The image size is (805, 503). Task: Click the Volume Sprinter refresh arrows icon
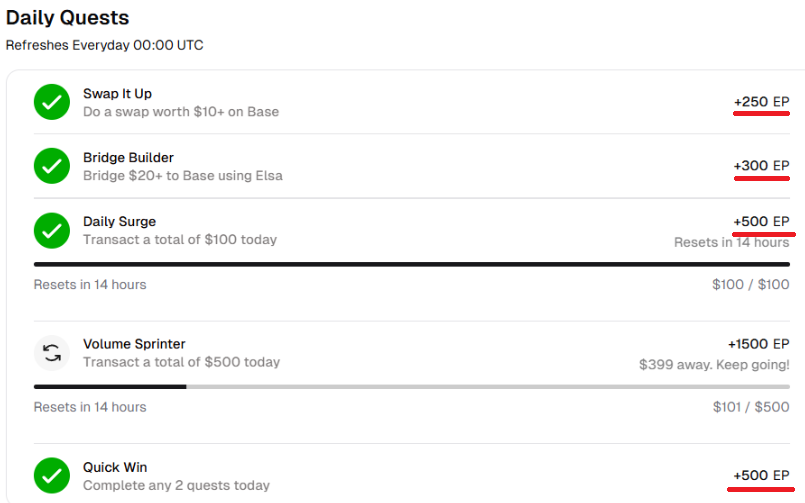point(52,353)
